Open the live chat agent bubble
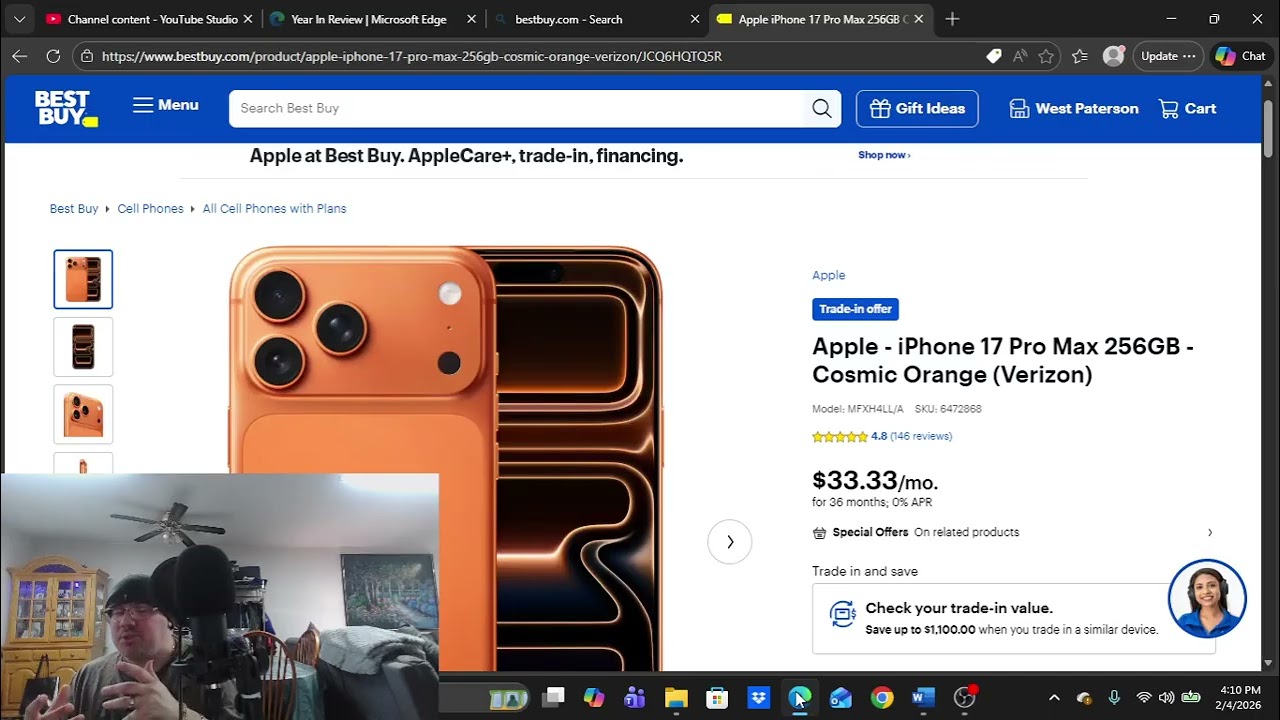 click(x=1207, y=599)
